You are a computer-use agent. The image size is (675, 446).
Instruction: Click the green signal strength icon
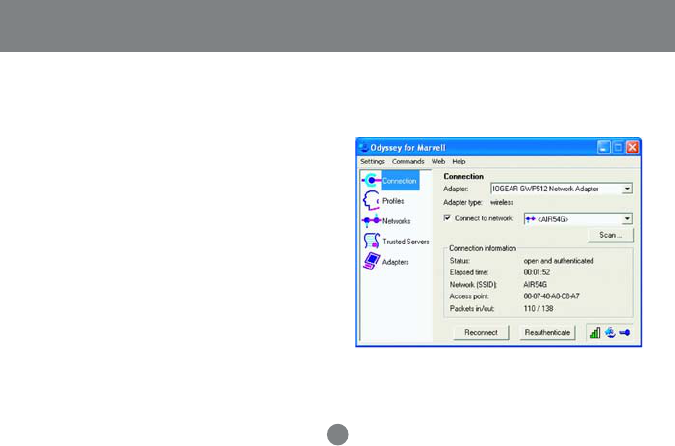[595, 332]
